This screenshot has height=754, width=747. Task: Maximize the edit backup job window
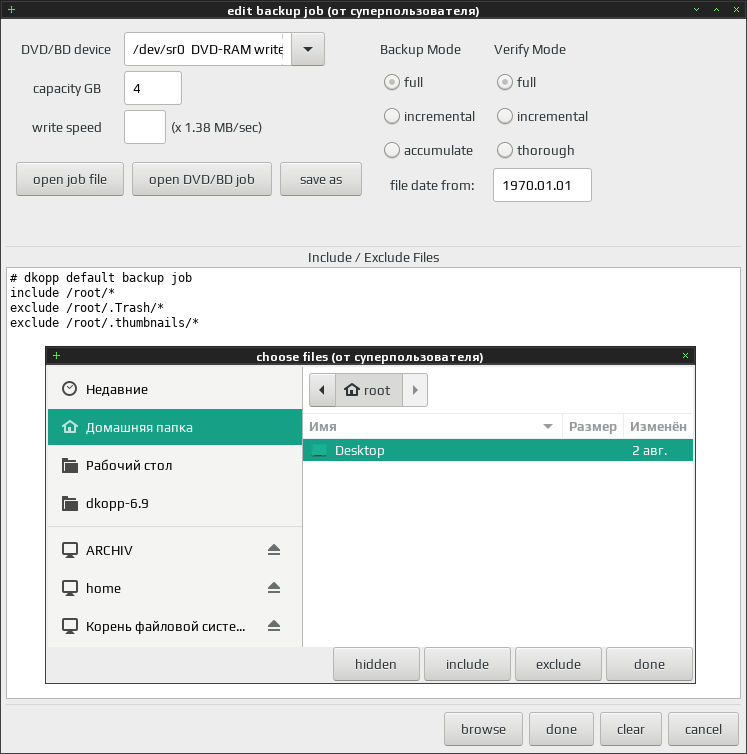[x=716, y=10]
